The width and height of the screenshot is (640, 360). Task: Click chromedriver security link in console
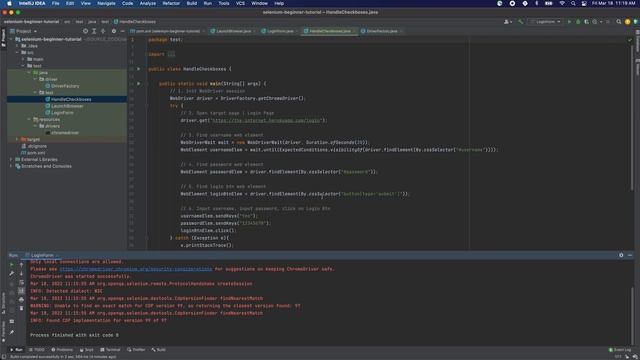(x=136, y=269)
